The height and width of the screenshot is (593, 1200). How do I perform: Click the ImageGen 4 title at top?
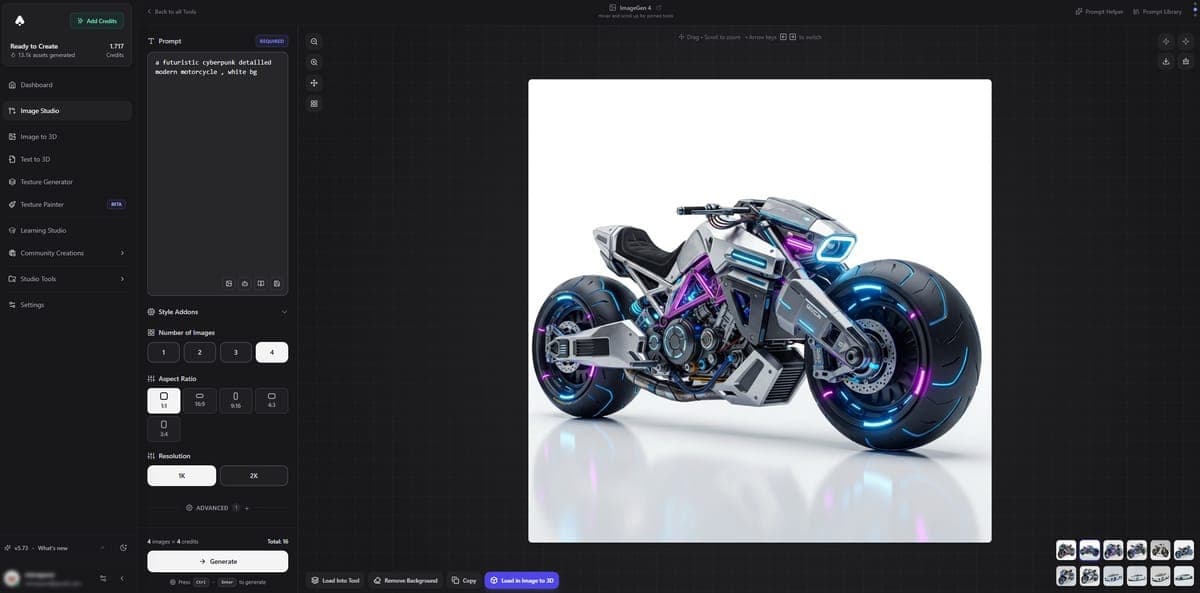635,7
